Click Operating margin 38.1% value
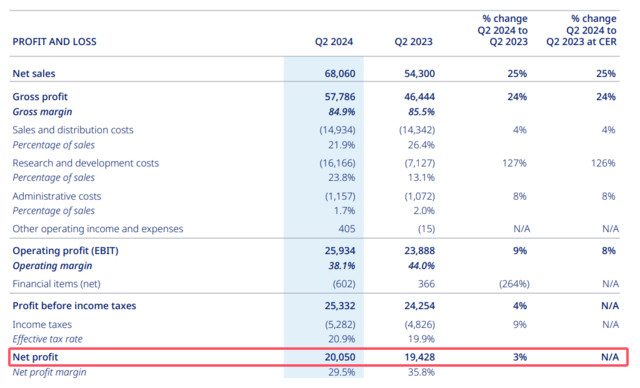The width and height of the screenshot is (640, 388). click(x=342, y=266)
